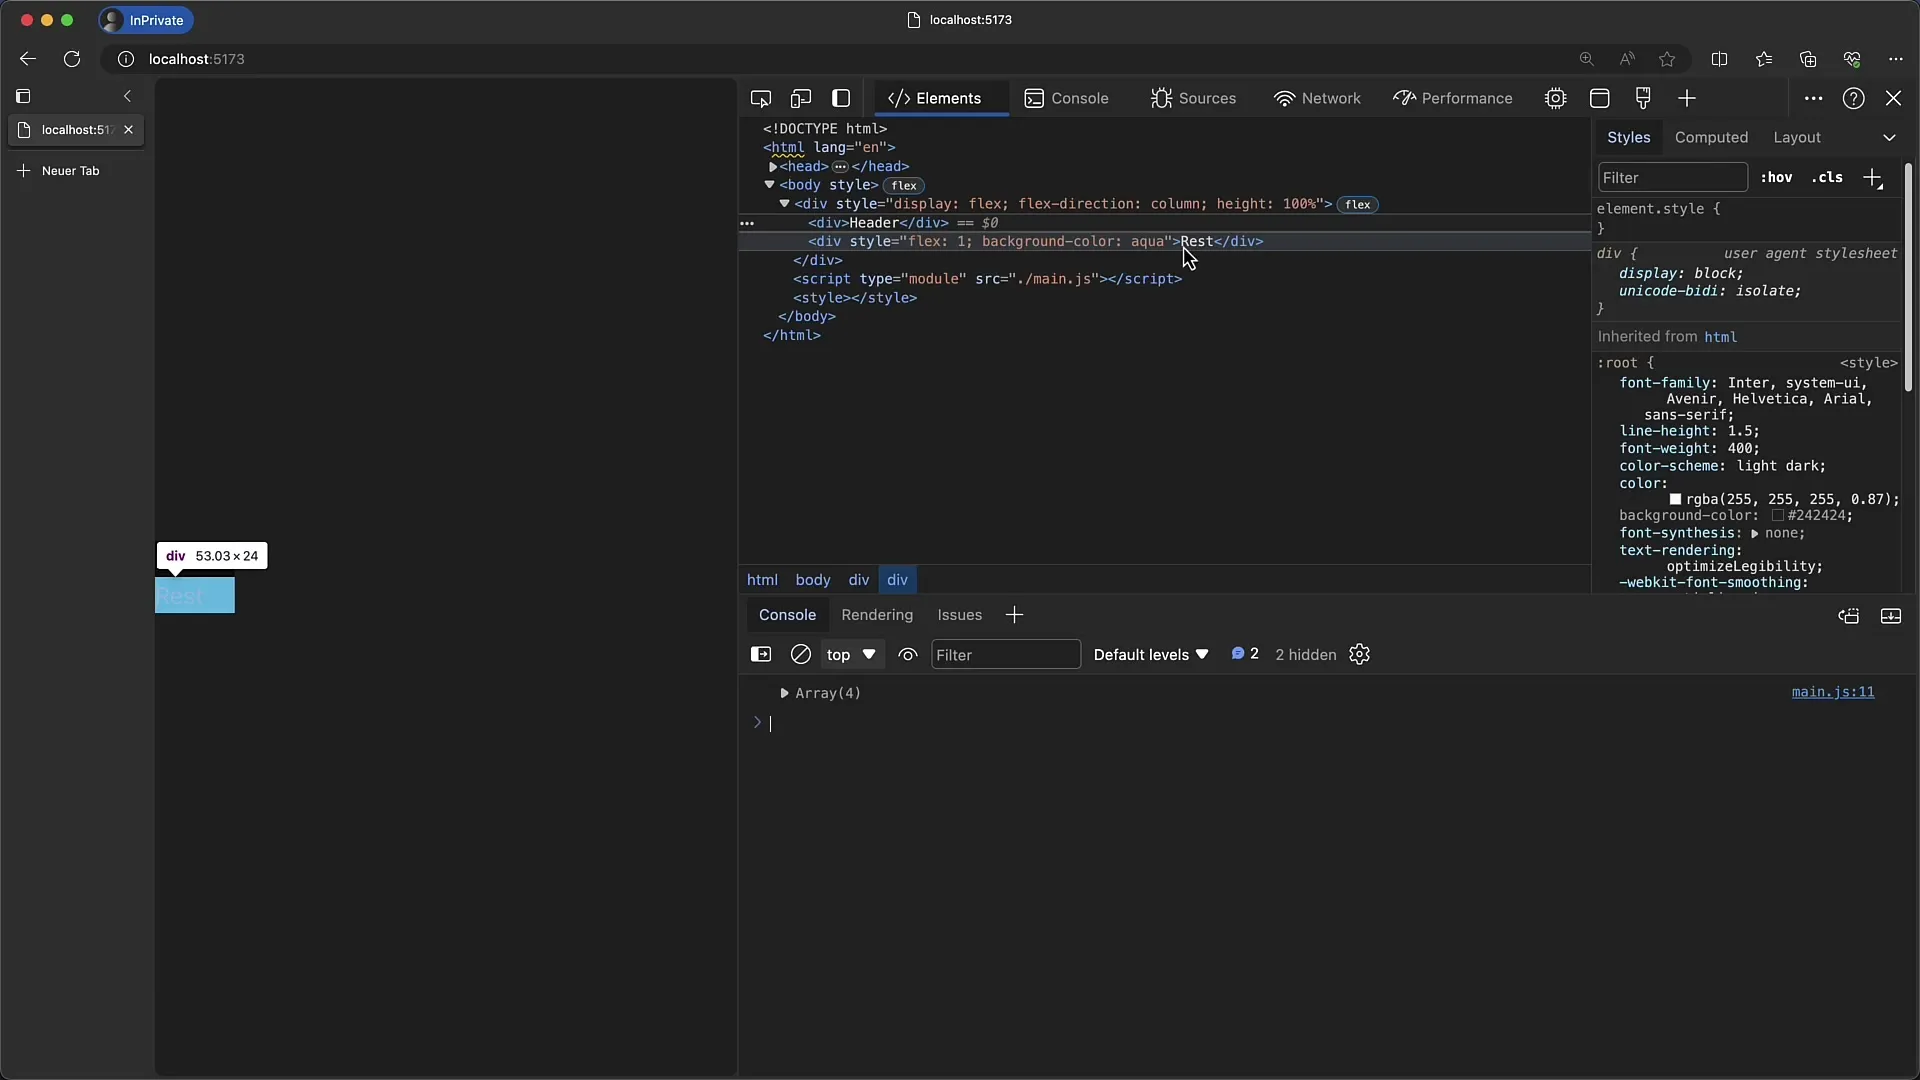1920x1080 pixels.
Task: Switch to Sources panel
Action: 1205,98
